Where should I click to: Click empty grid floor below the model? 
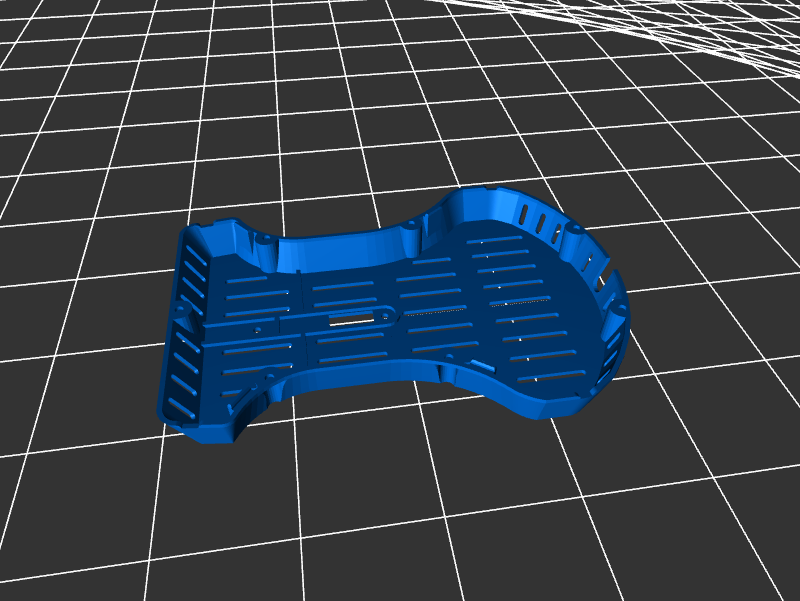click(x=400, y=500)
